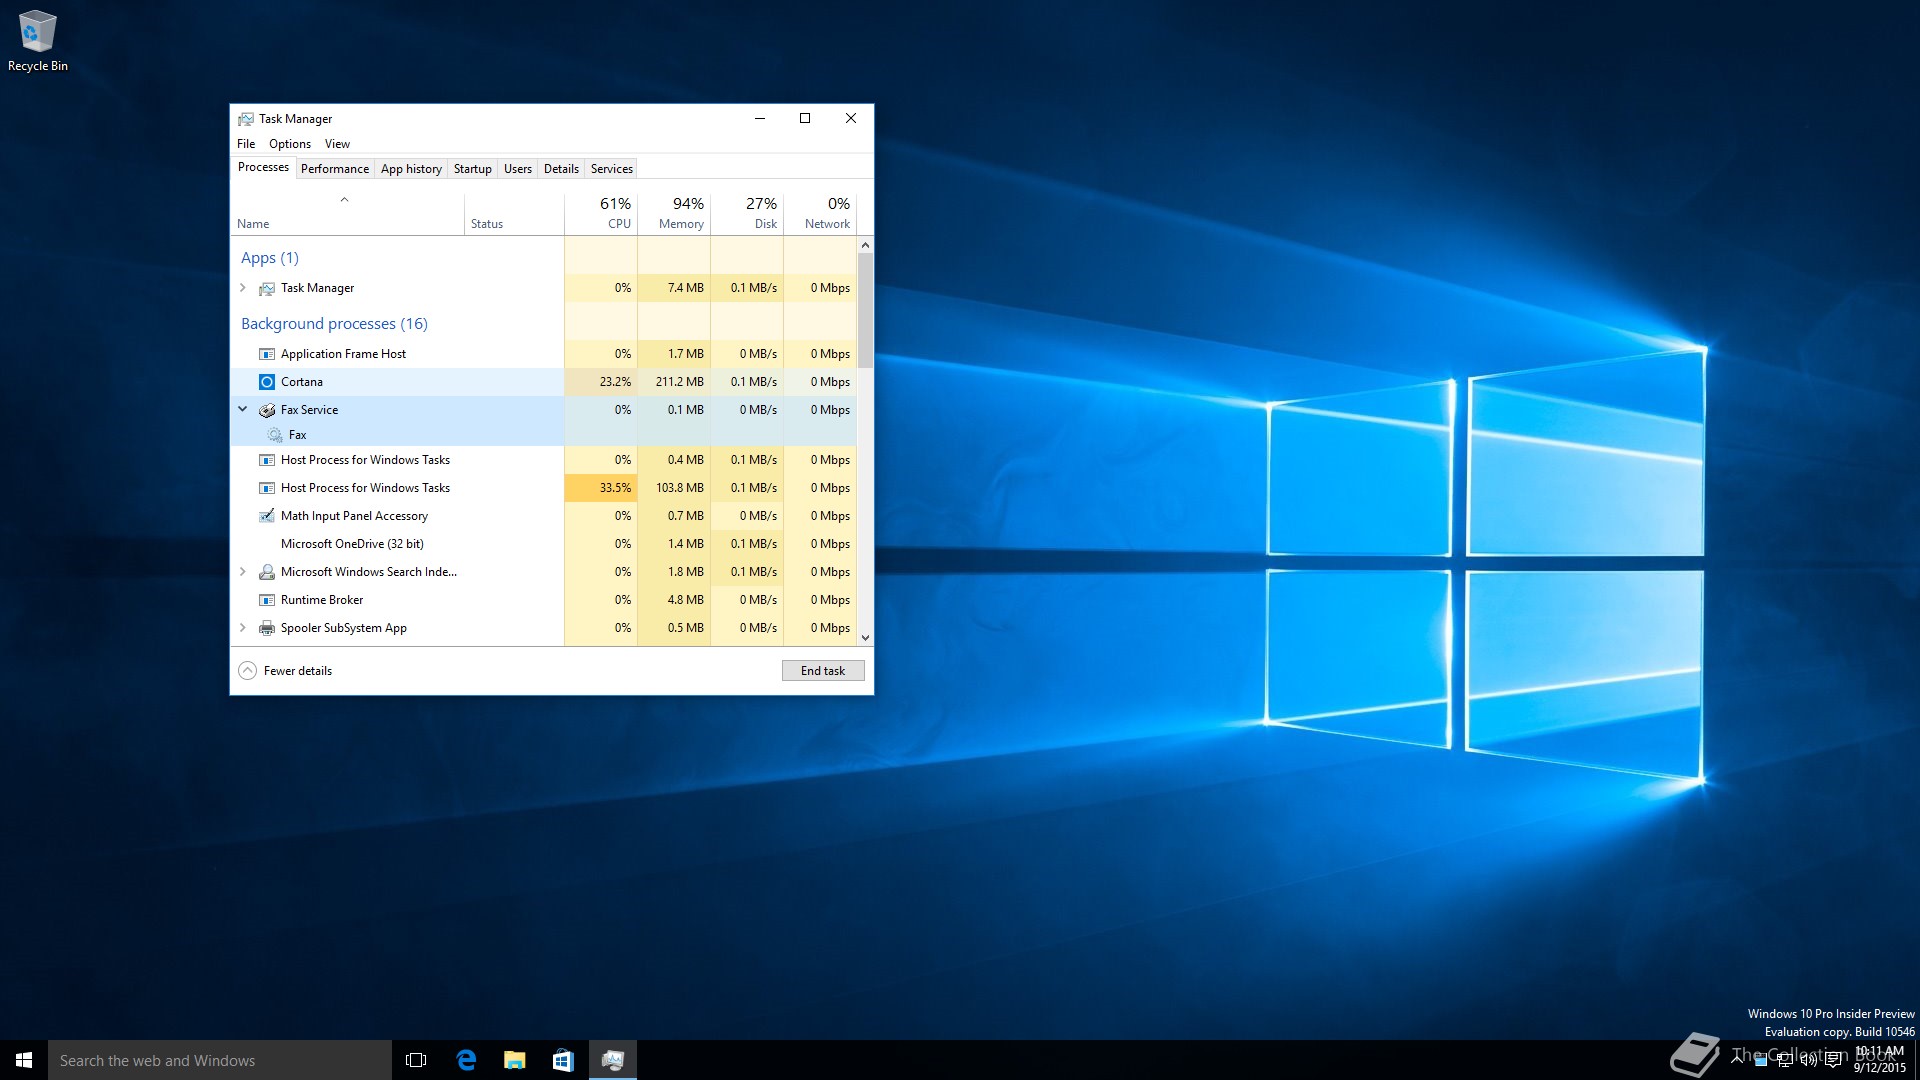Launch Microsoft Edge from the taskbar
1920x1080 pixels.
pos(466,1060)
